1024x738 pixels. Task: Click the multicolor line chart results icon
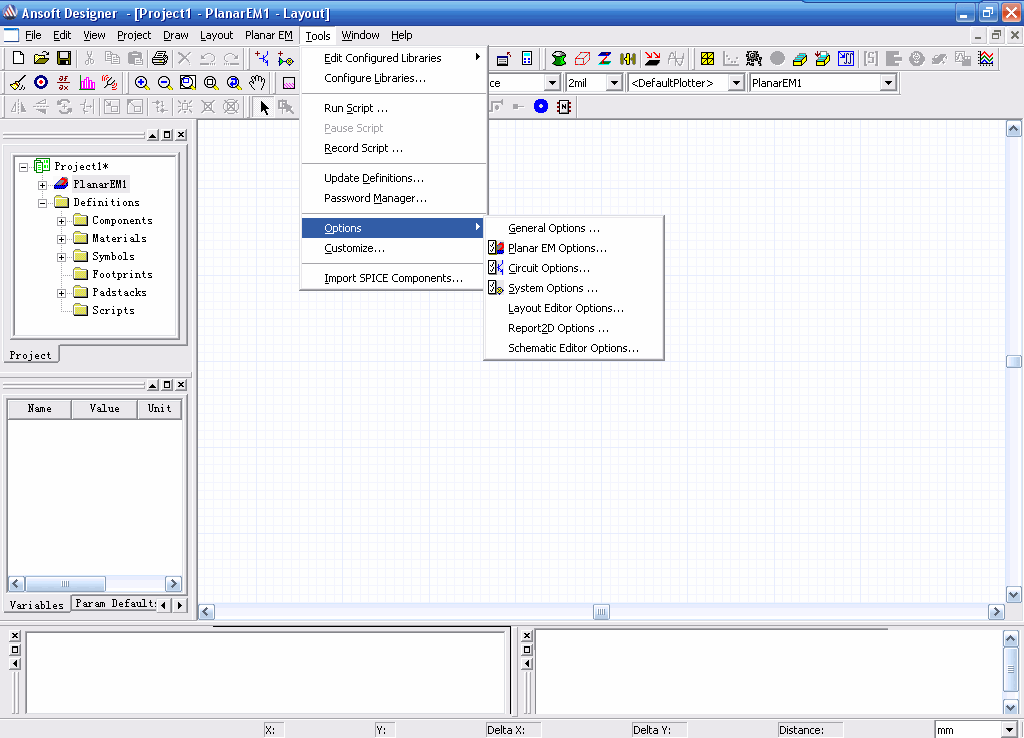(986, 59)
